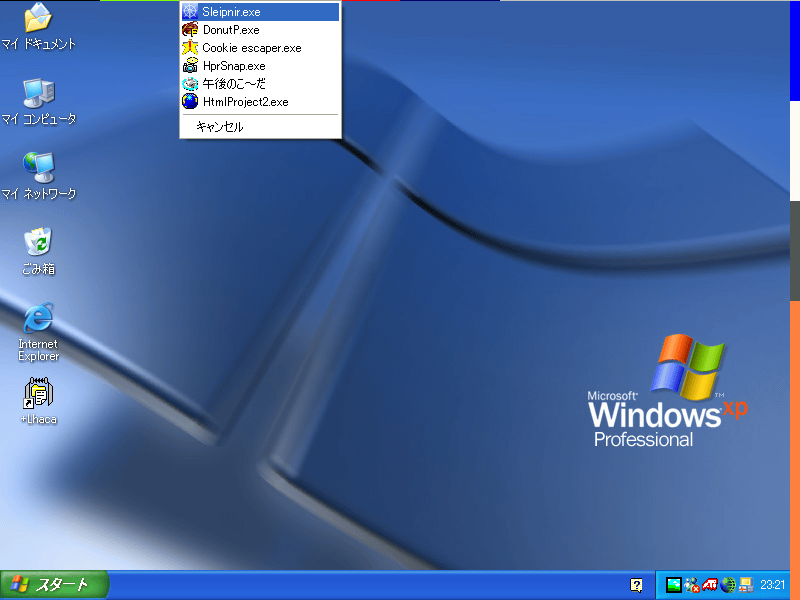Pick the 午後のこ〜だ menu entry
This screenshot has width=800, height=600.
click(x=260, y=84)
